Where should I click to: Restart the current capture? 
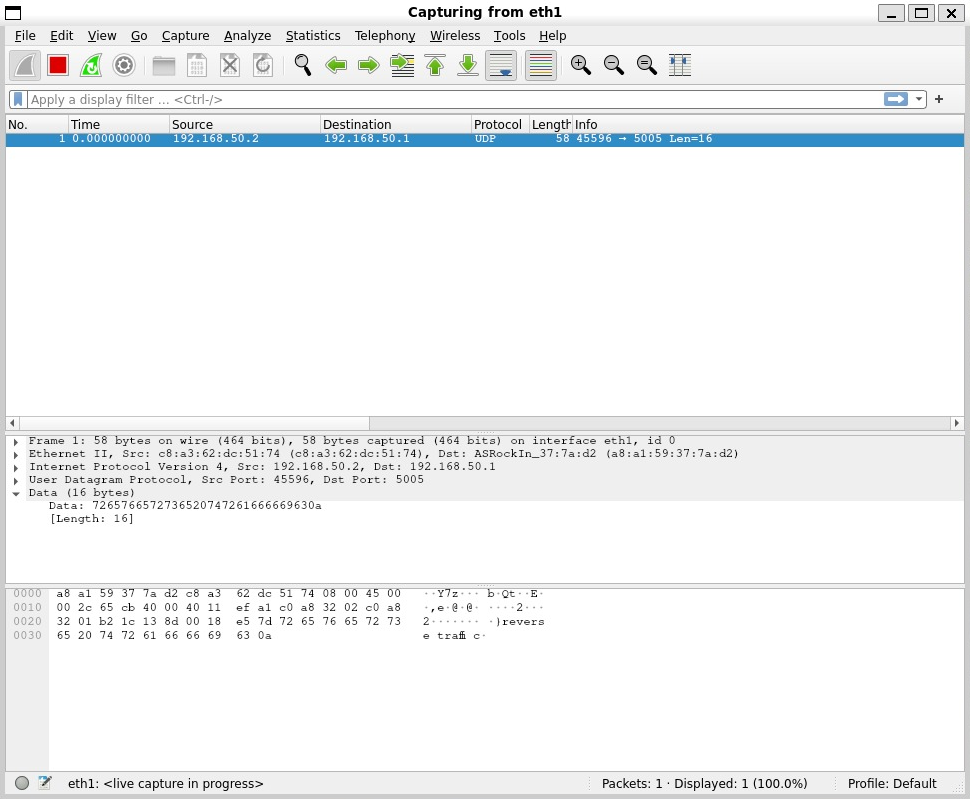coord(92,65)
